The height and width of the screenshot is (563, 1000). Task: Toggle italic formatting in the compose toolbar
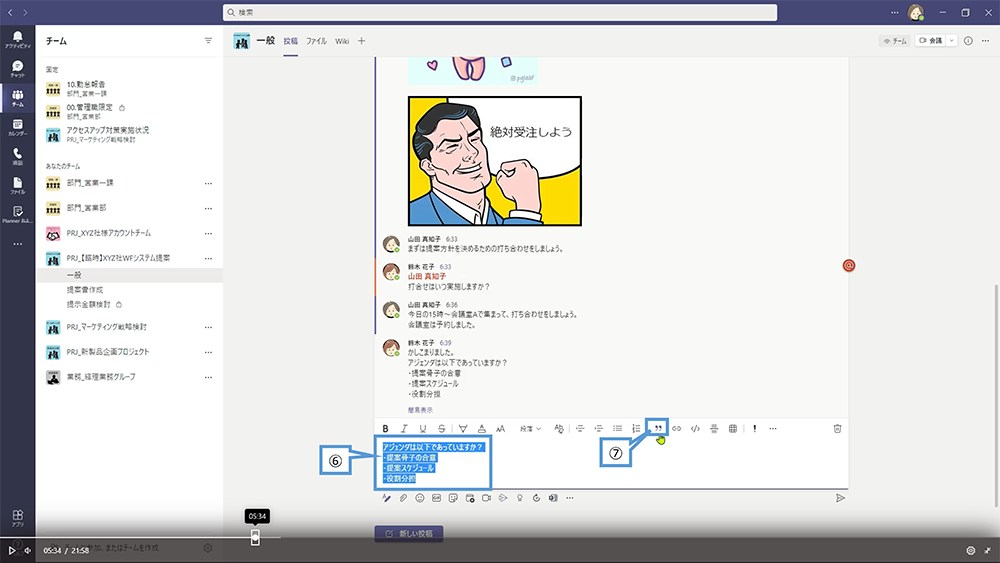[404, 428]
